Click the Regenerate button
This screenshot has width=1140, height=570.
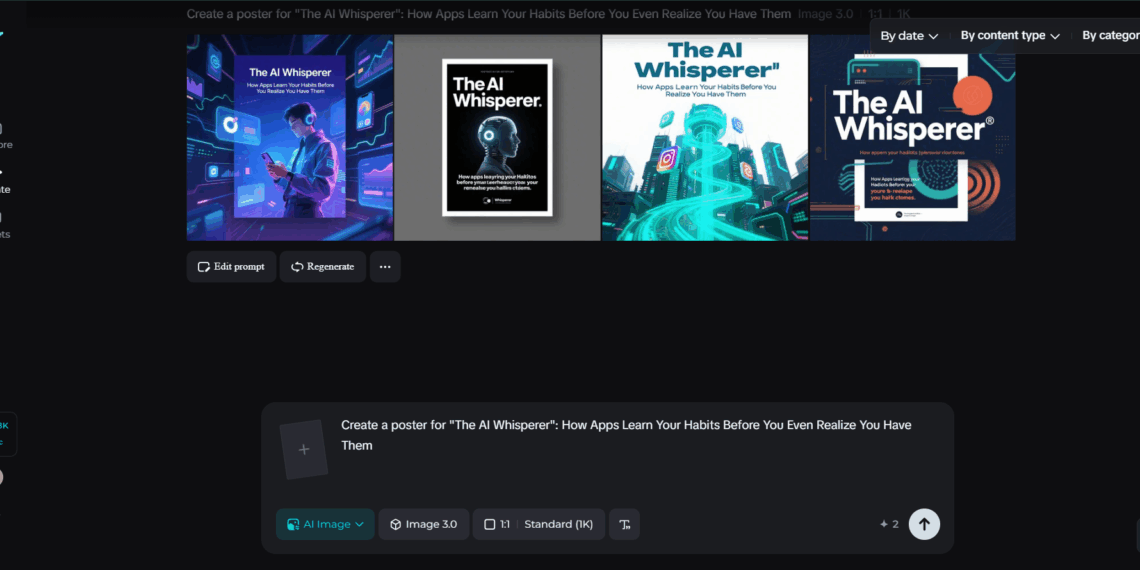click(323, 267)
